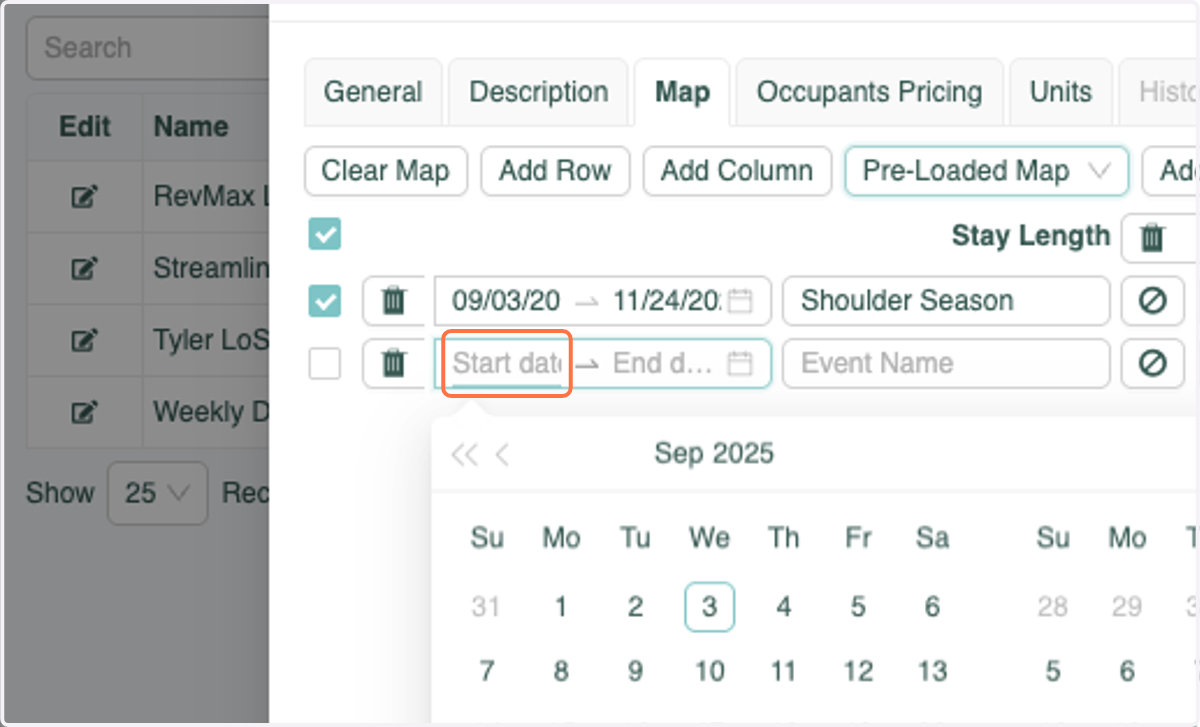
Task: Open the Units tab
Action: tap(1061, 92)
